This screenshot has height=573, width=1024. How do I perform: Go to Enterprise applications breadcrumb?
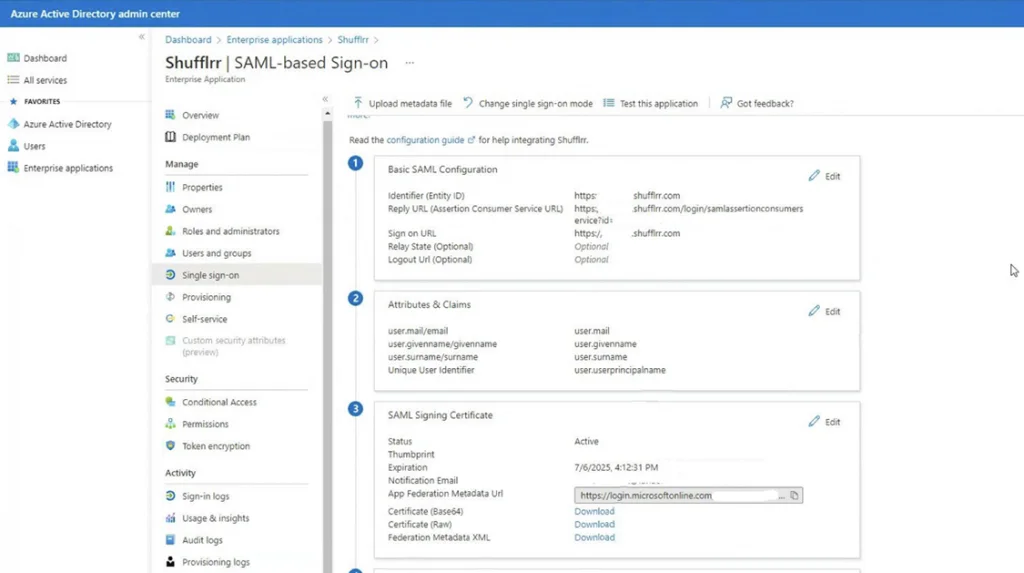(274, 40)
